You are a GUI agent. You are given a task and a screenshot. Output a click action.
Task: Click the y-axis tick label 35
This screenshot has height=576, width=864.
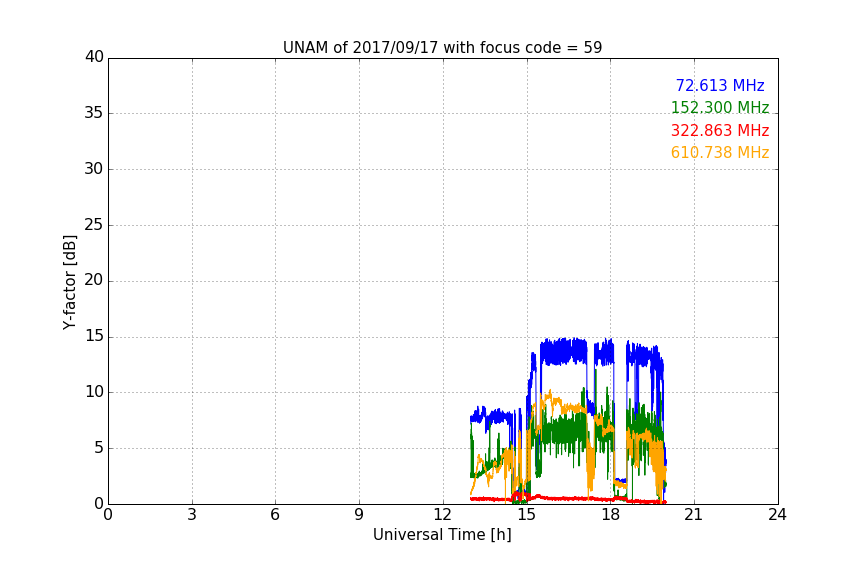[94, 113]
